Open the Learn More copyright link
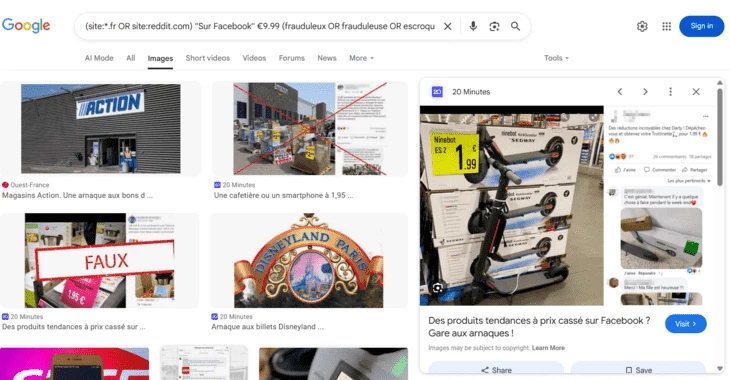 [x=548, y=348]
